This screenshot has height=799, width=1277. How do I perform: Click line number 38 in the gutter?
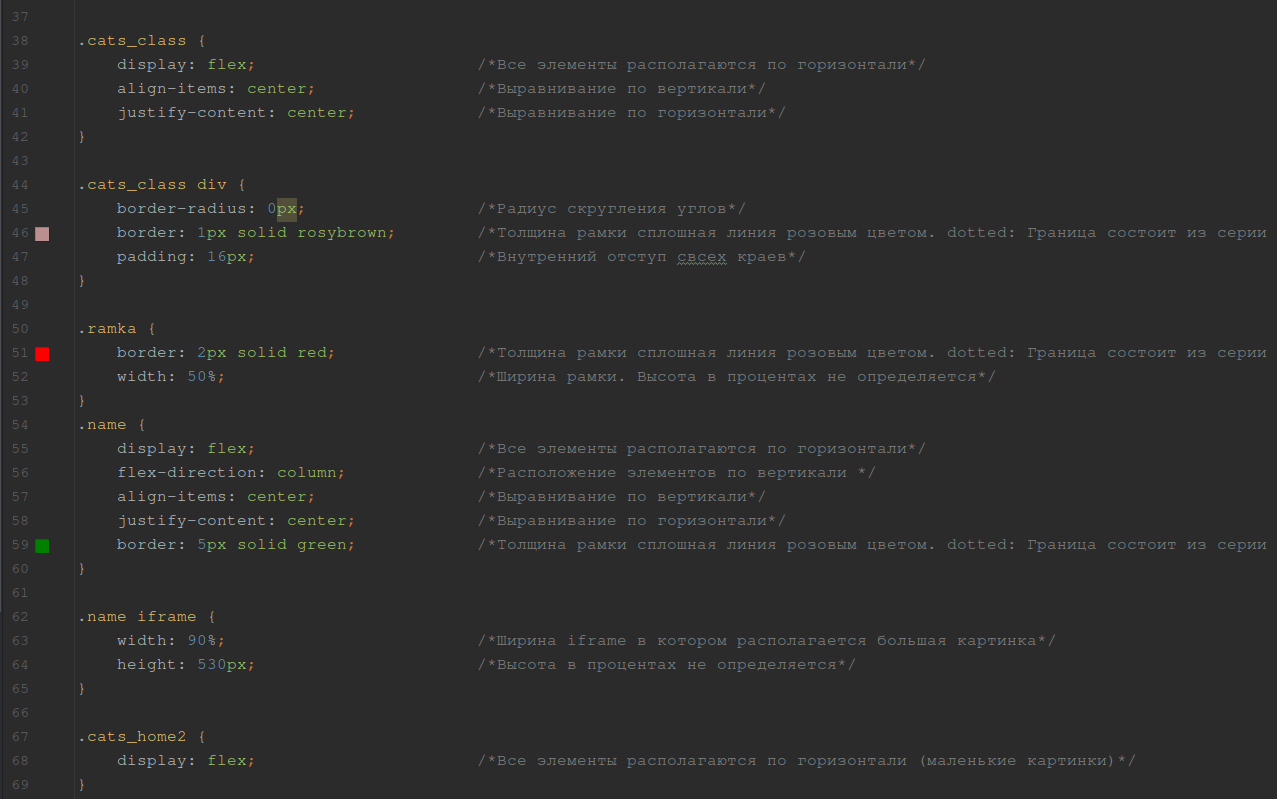[x=20, y=41]
